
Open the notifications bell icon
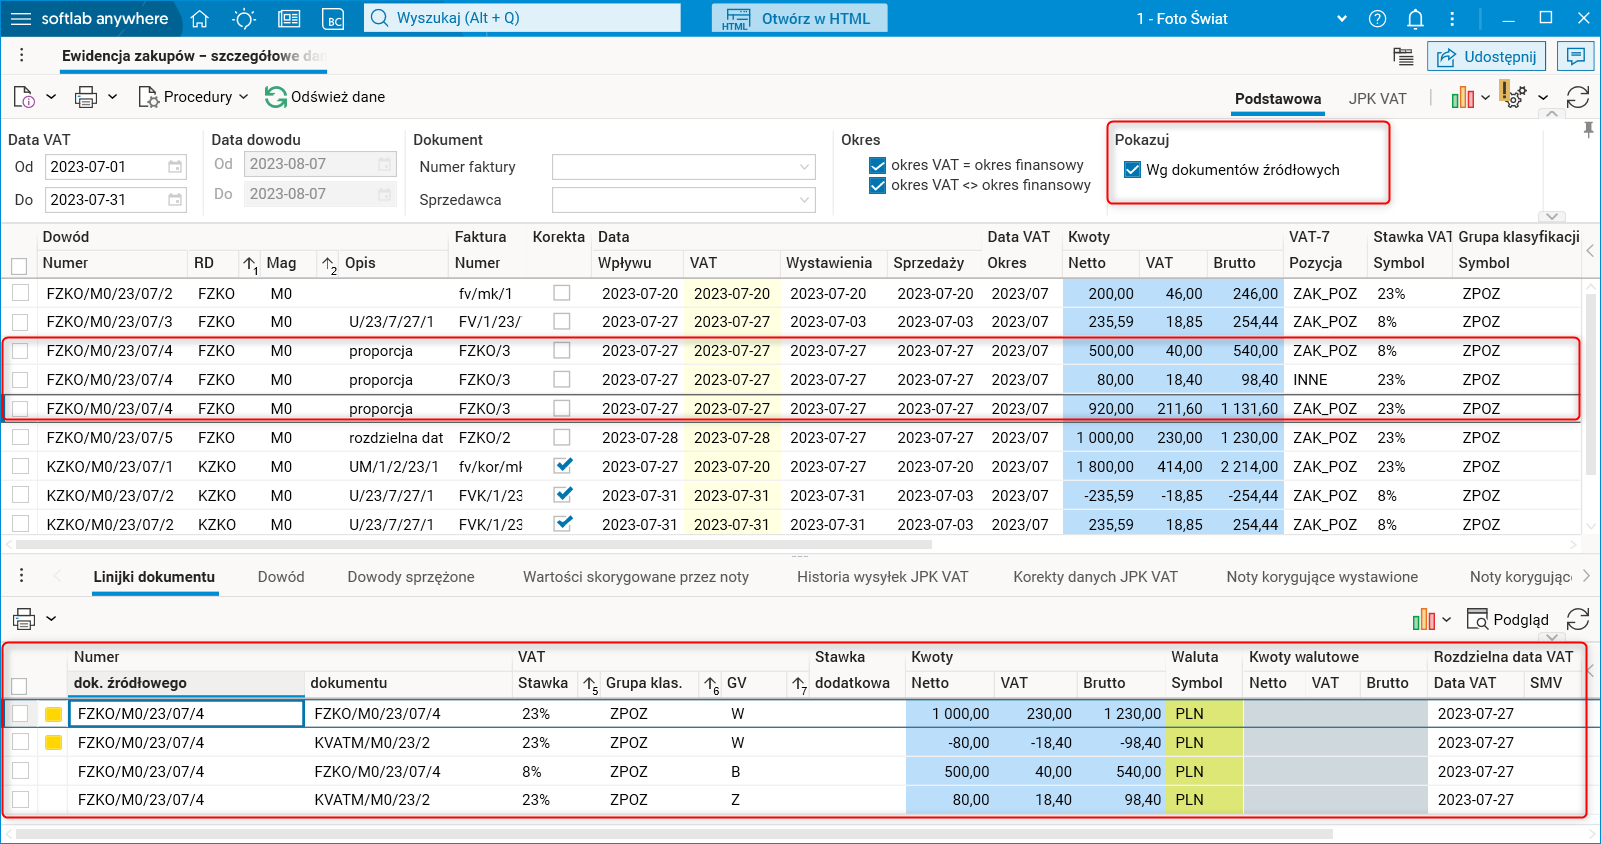point(1415,18)
